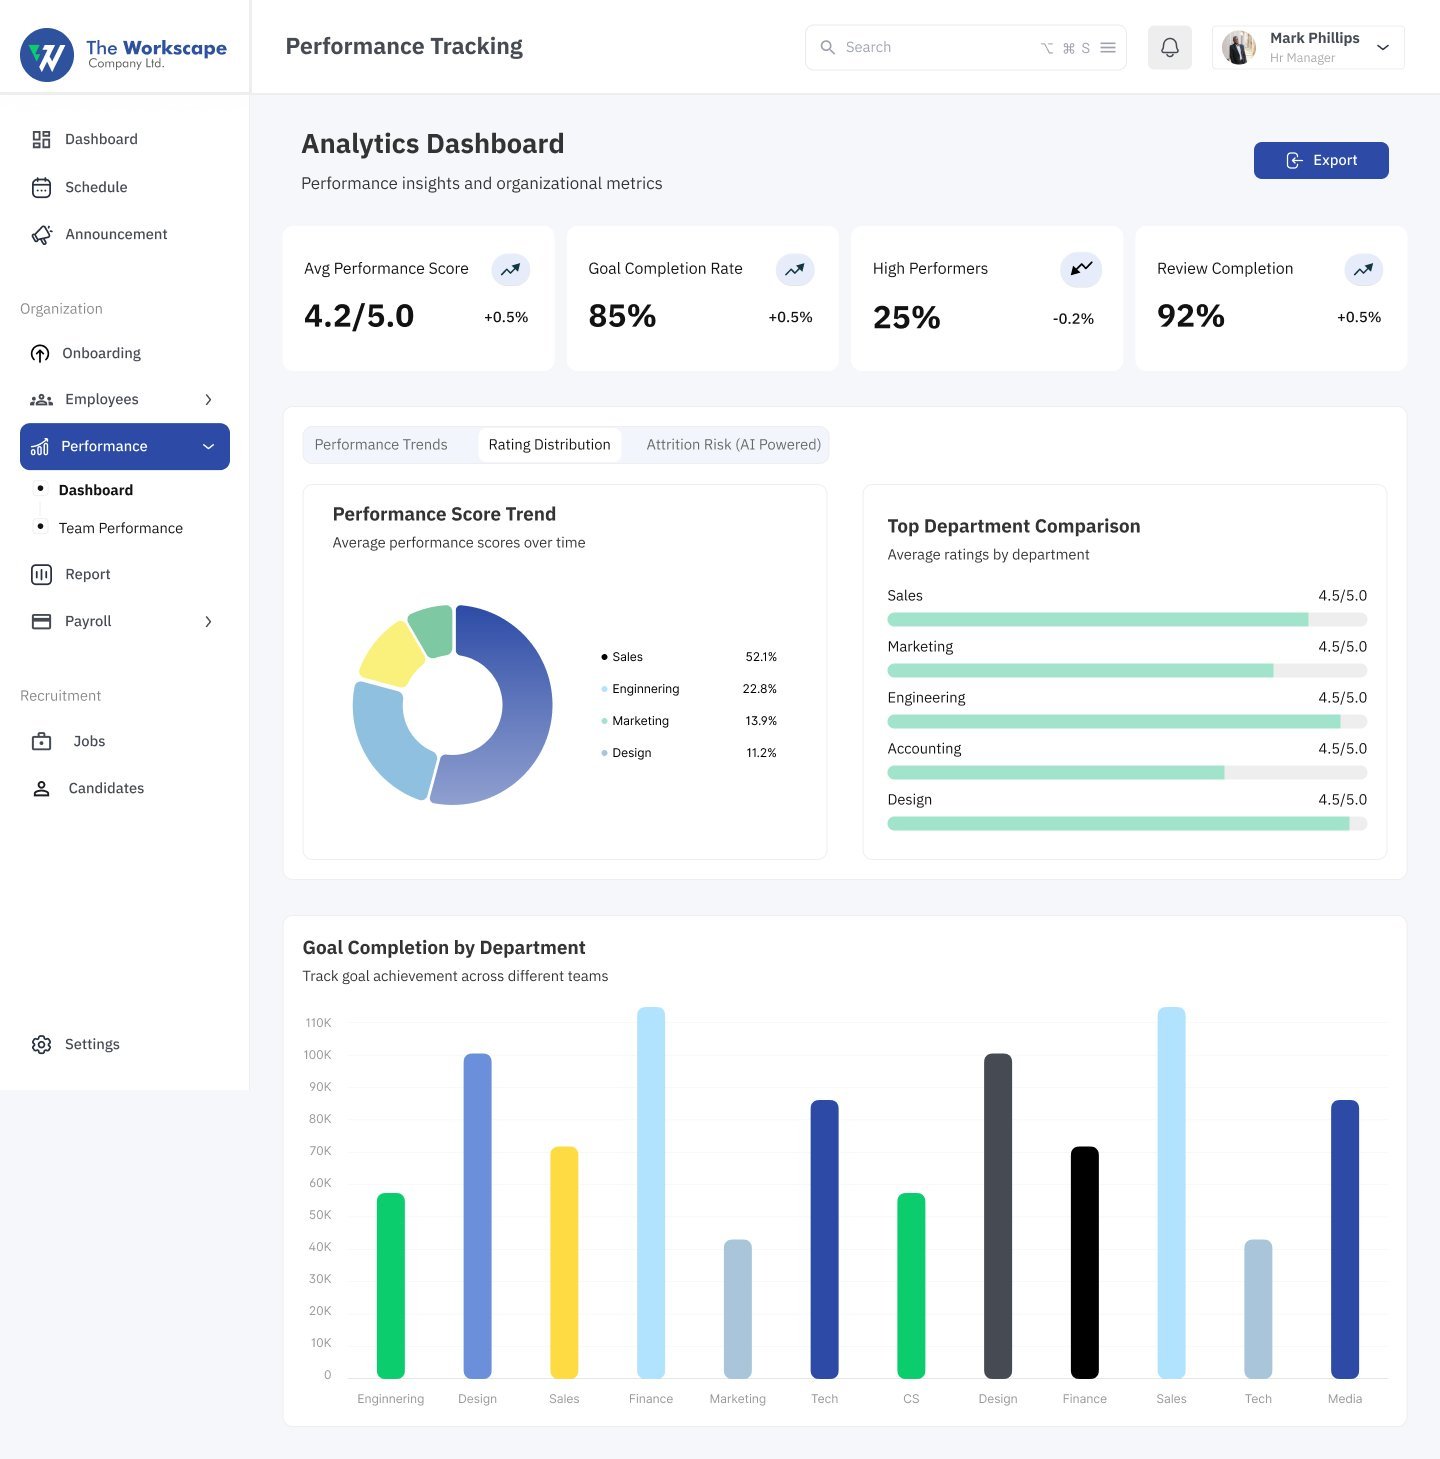Click the Candidates person icon

(41, 788)
